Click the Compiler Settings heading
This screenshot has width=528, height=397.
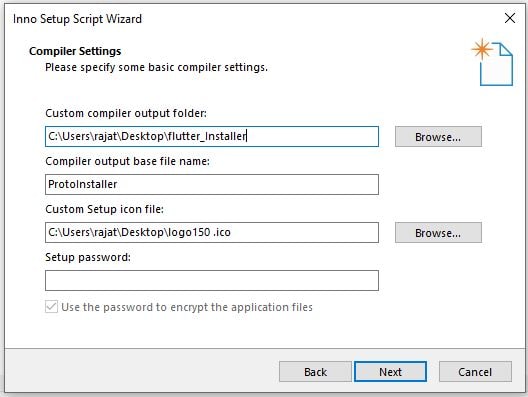pos(75,51)
